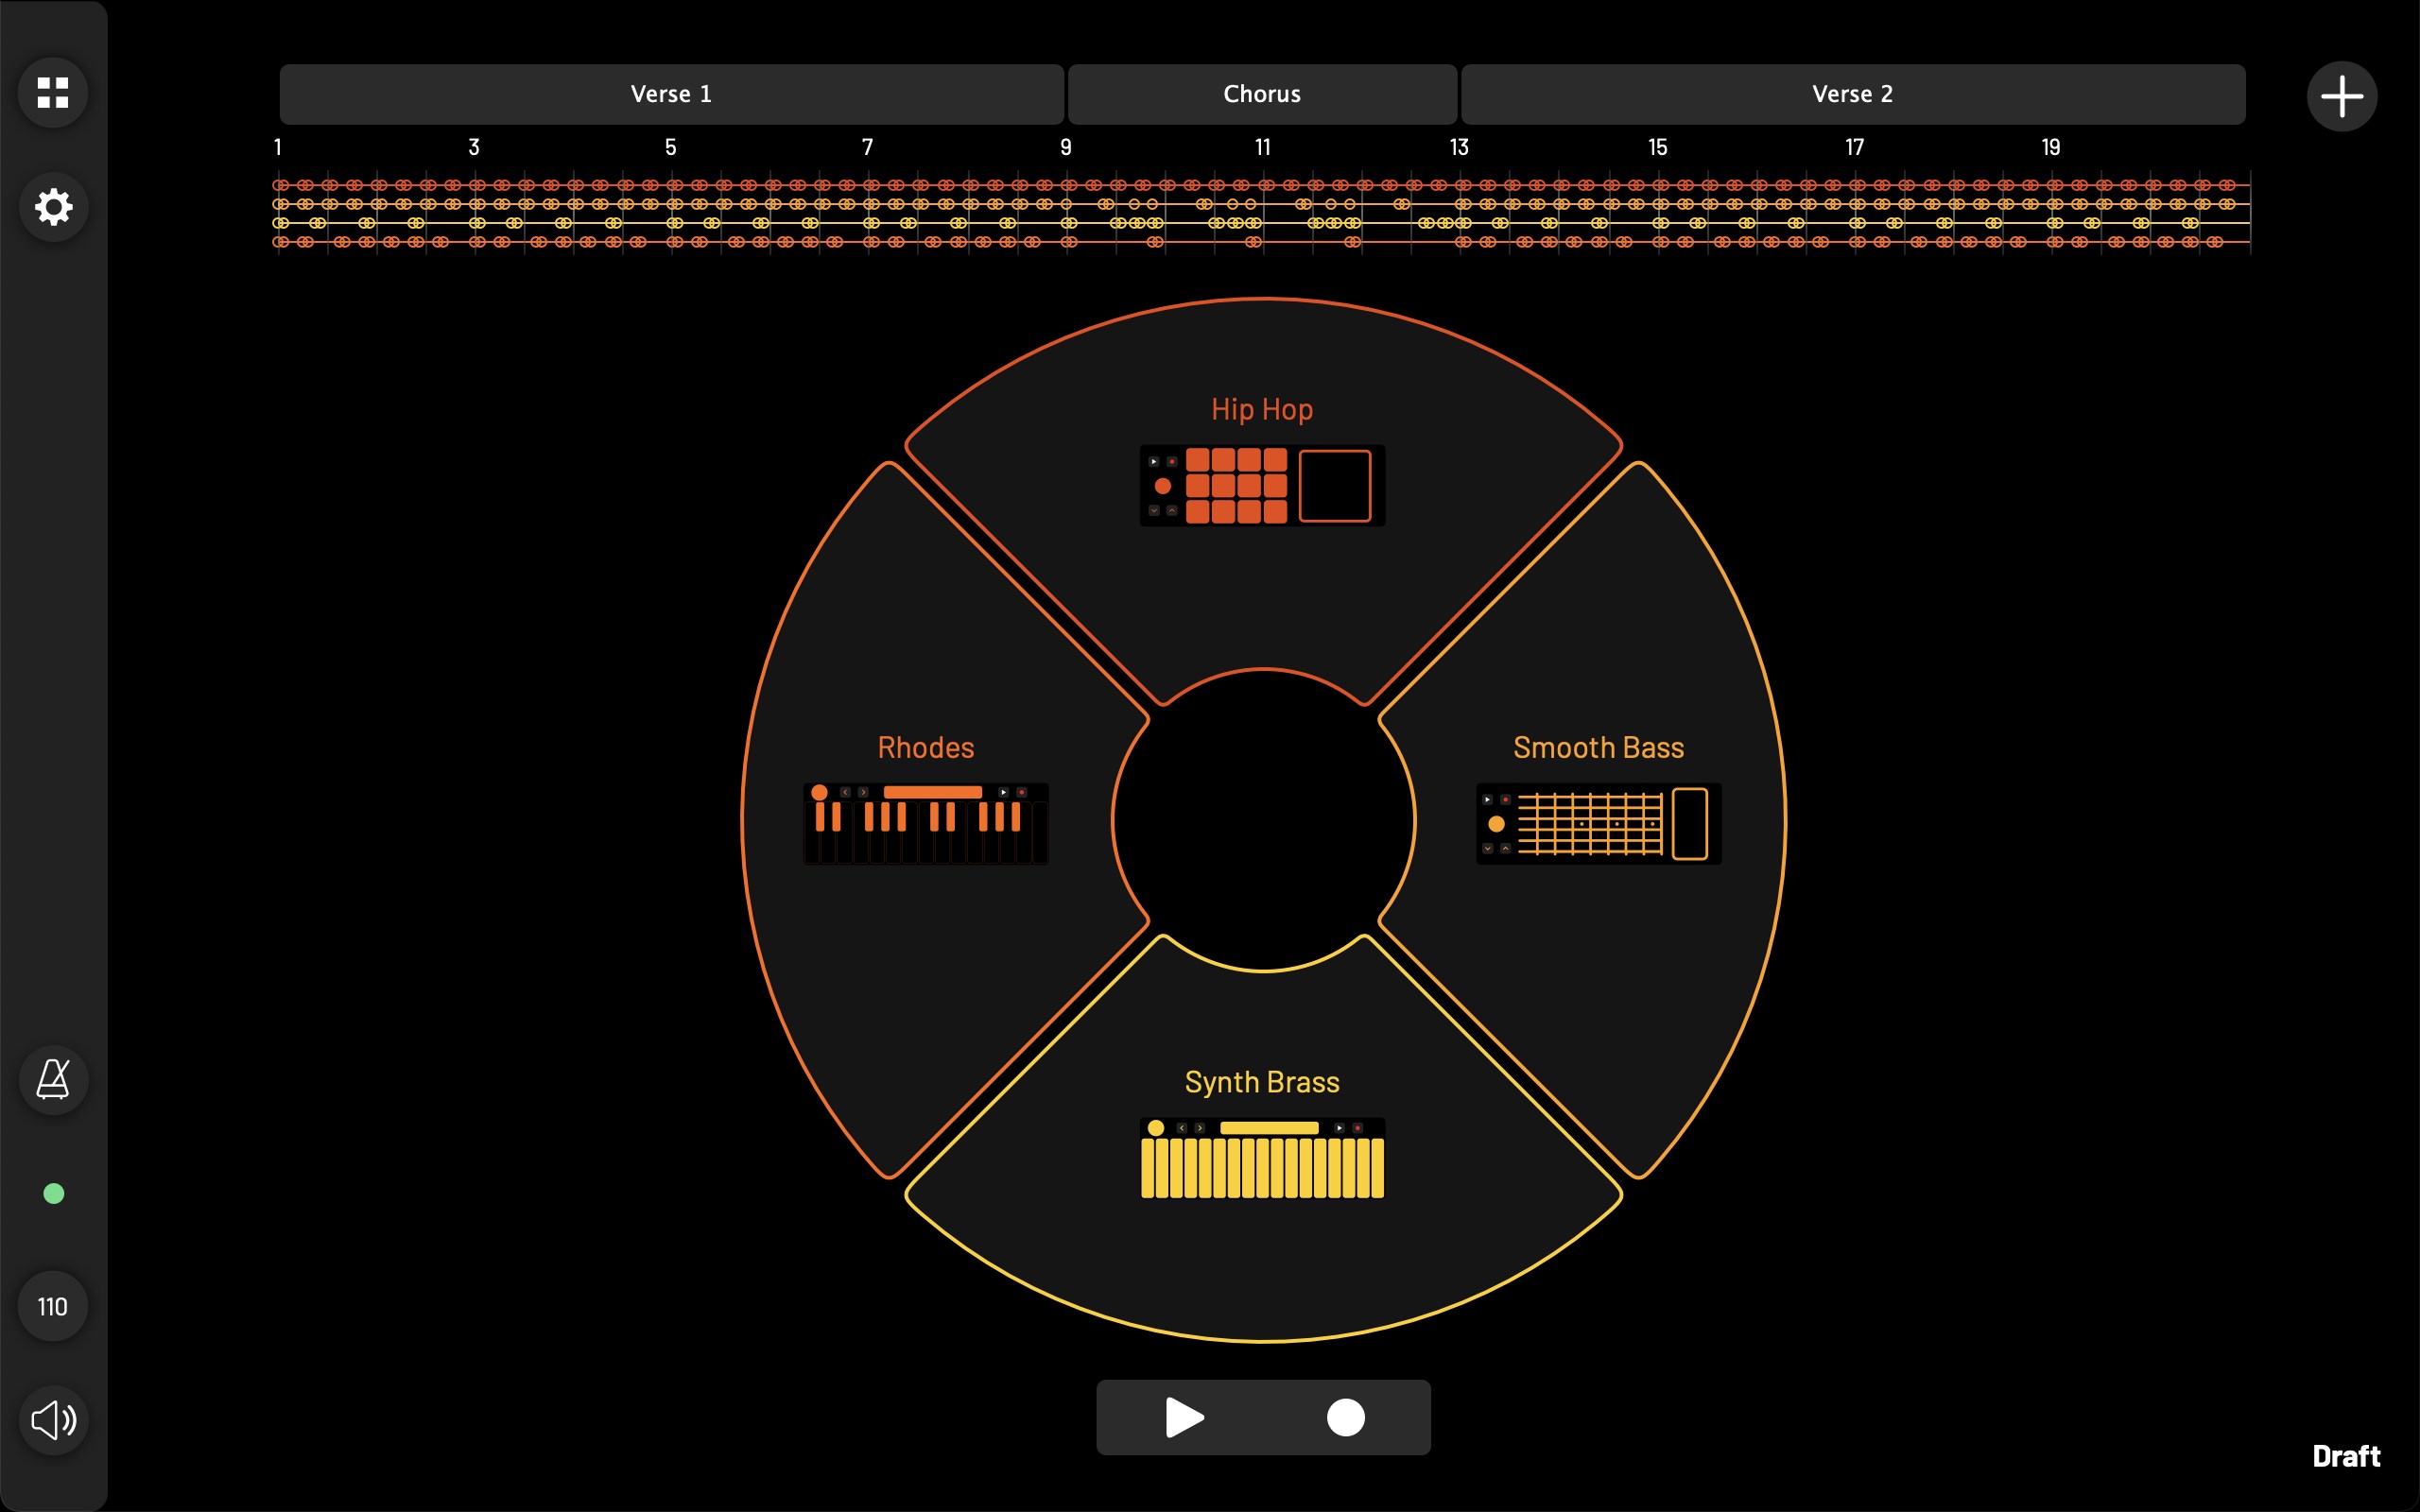Image resolution: width=2420 pixels, height=1512 pixels.
Task: Click the volume speaker icon
Action: pyautogui.click(x=53, y=1420)
